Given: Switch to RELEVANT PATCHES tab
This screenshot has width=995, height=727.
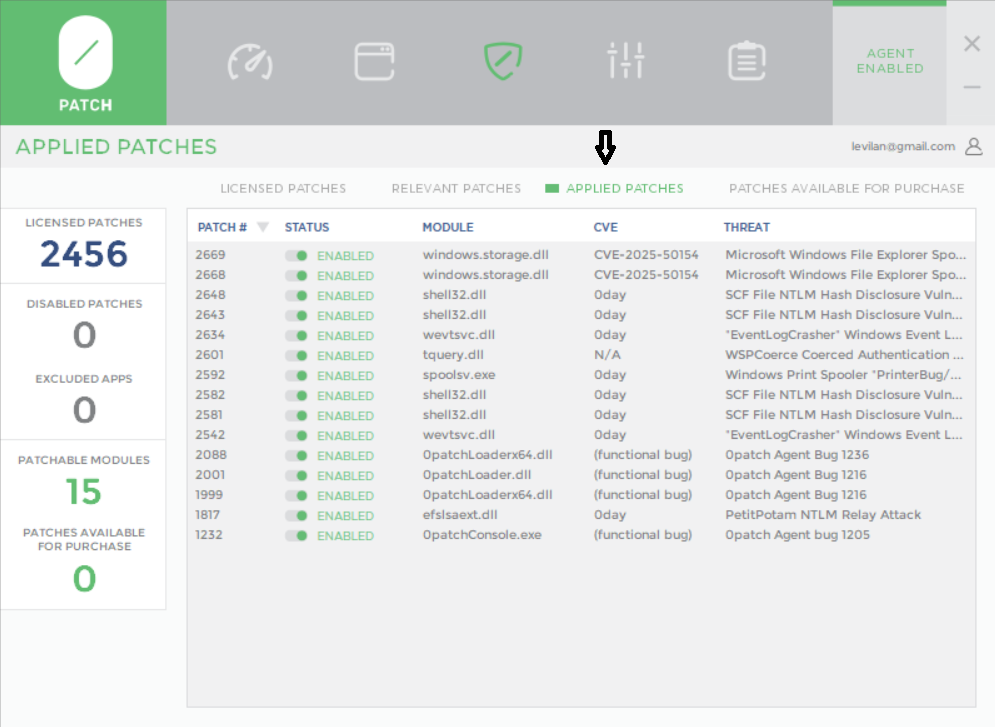Looking at the screenshot, I should [456, 188].
